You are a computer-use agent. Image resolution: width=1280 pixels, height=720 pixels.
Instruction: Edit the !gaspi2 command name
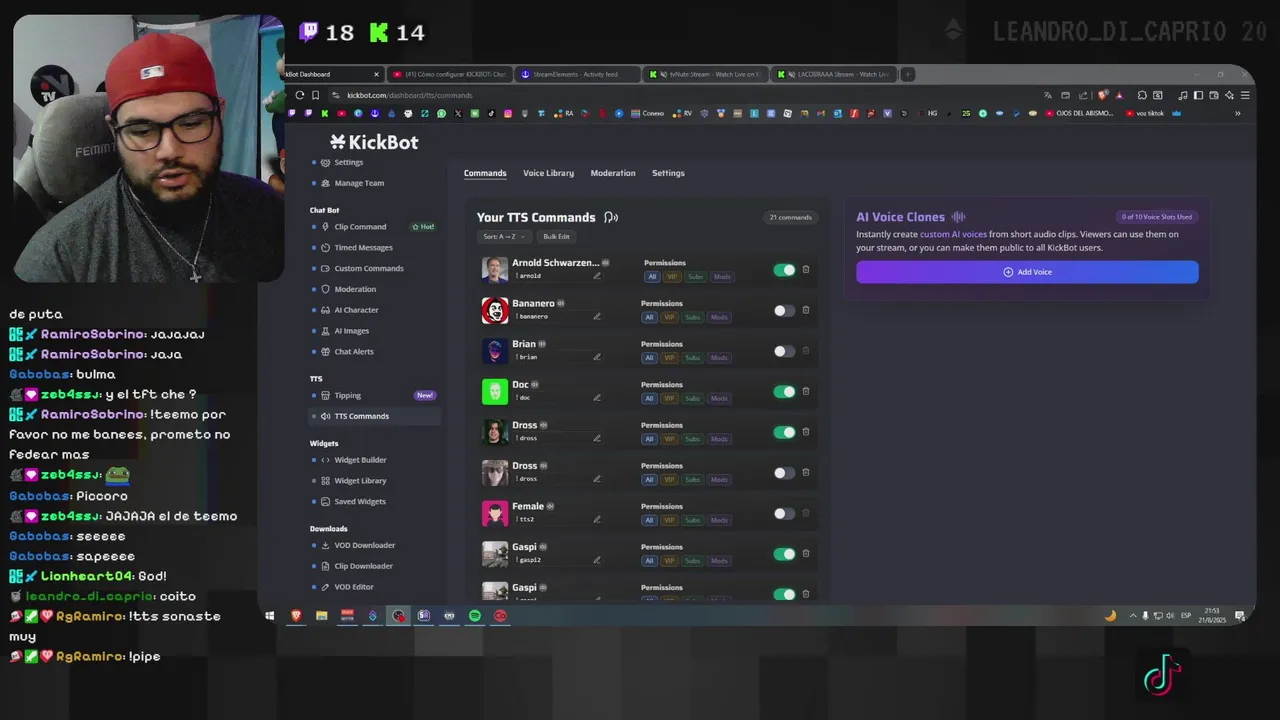click(x=597, y=560)
